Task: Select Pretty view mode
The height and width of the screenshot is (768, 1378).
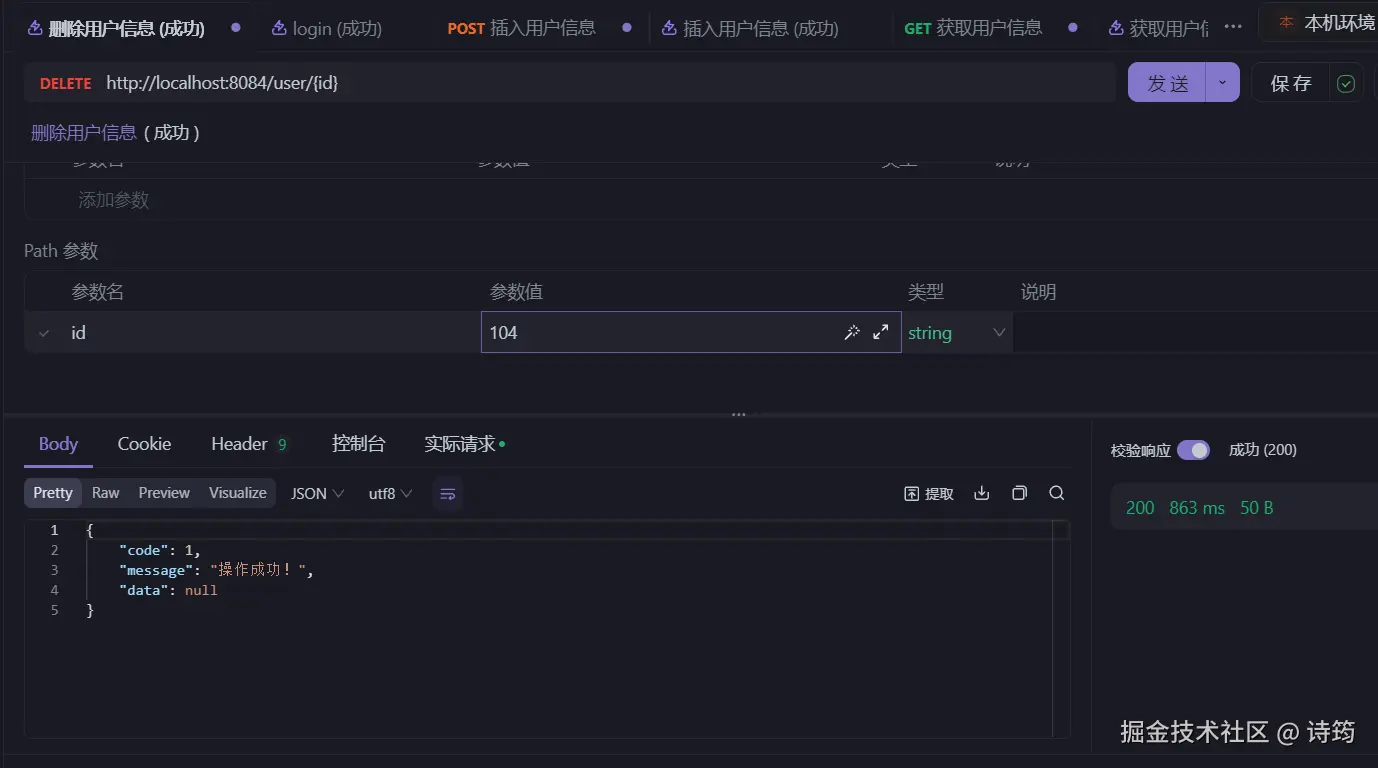Action: [x=53, y=493]
